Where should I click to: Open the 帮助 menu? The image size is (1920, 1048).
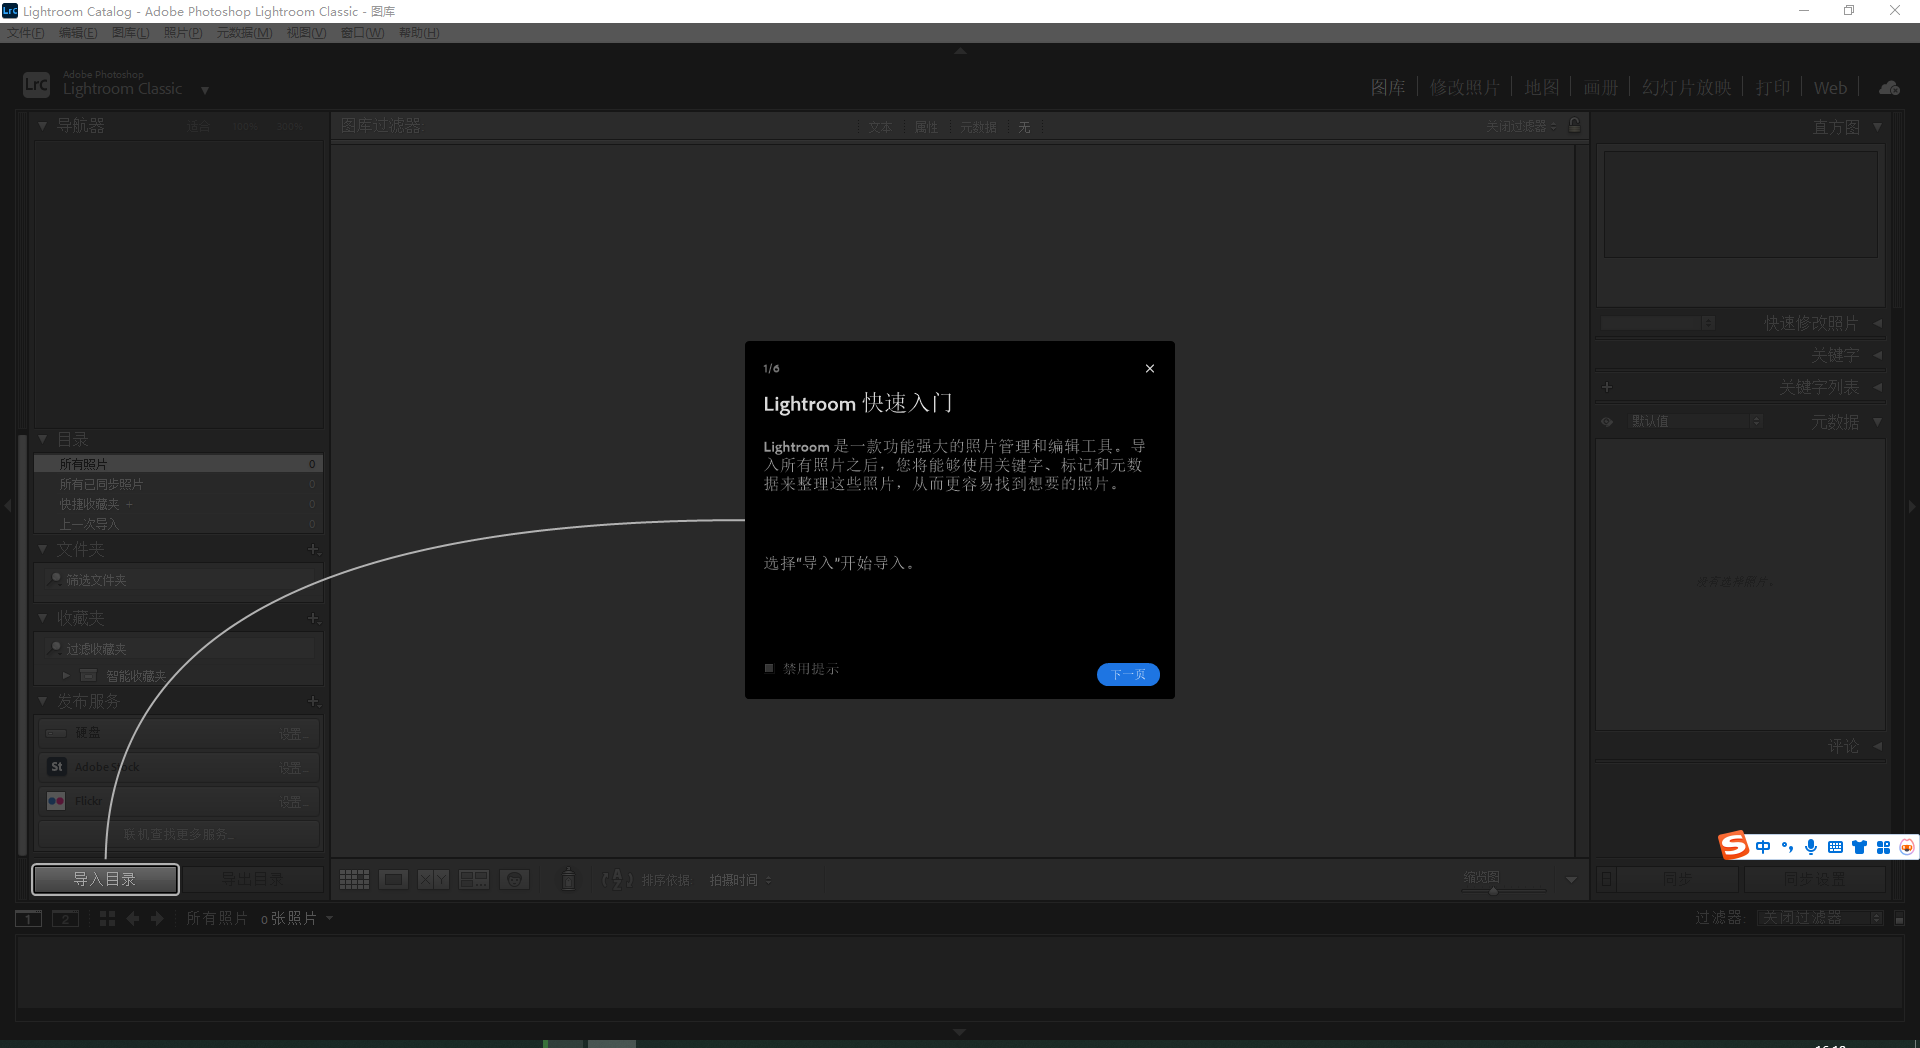(x=419, y=32)
